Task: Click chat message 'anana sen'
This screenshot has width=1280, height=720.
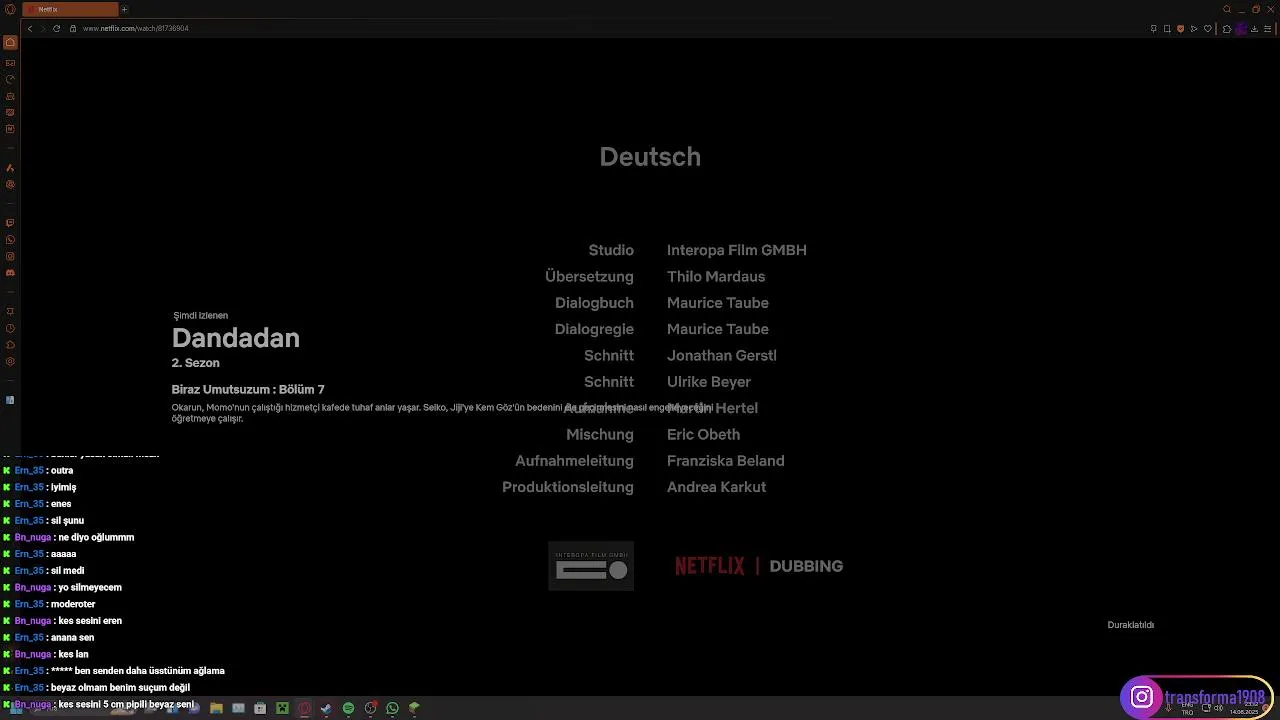Action: pos(72,637)
